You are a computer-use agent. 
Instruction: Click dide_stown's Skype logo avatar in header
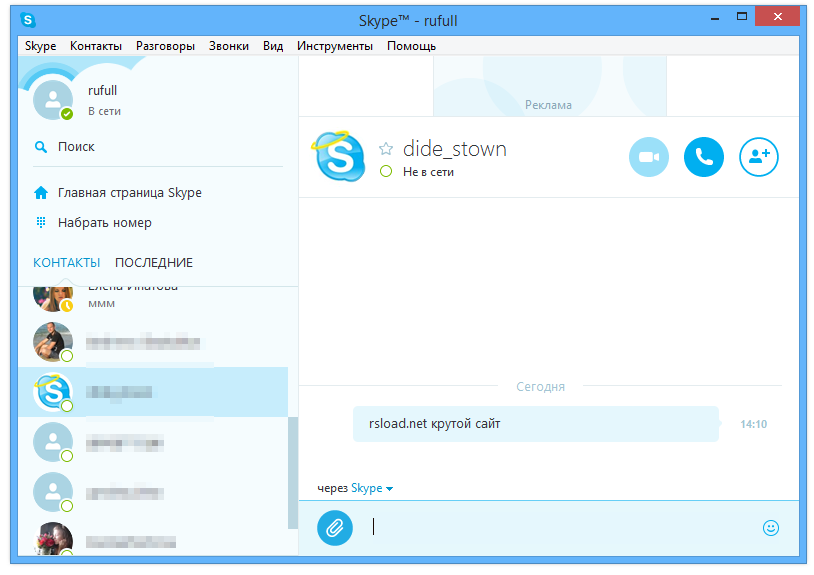point(338,156)
